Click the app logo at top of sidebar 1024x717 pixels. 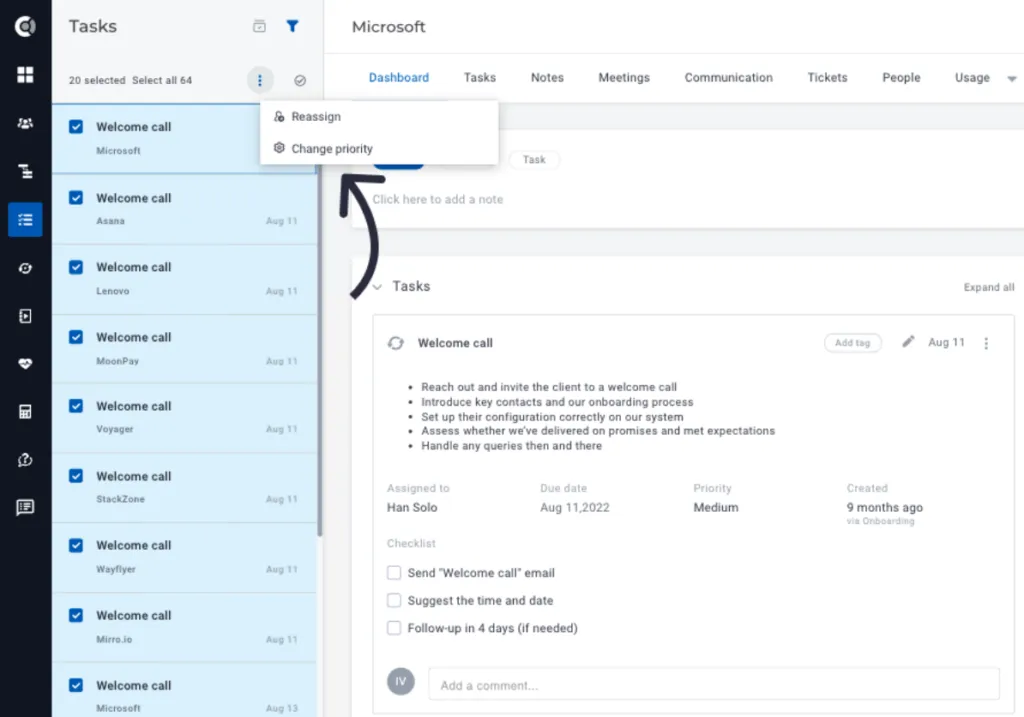coord(25,26)
